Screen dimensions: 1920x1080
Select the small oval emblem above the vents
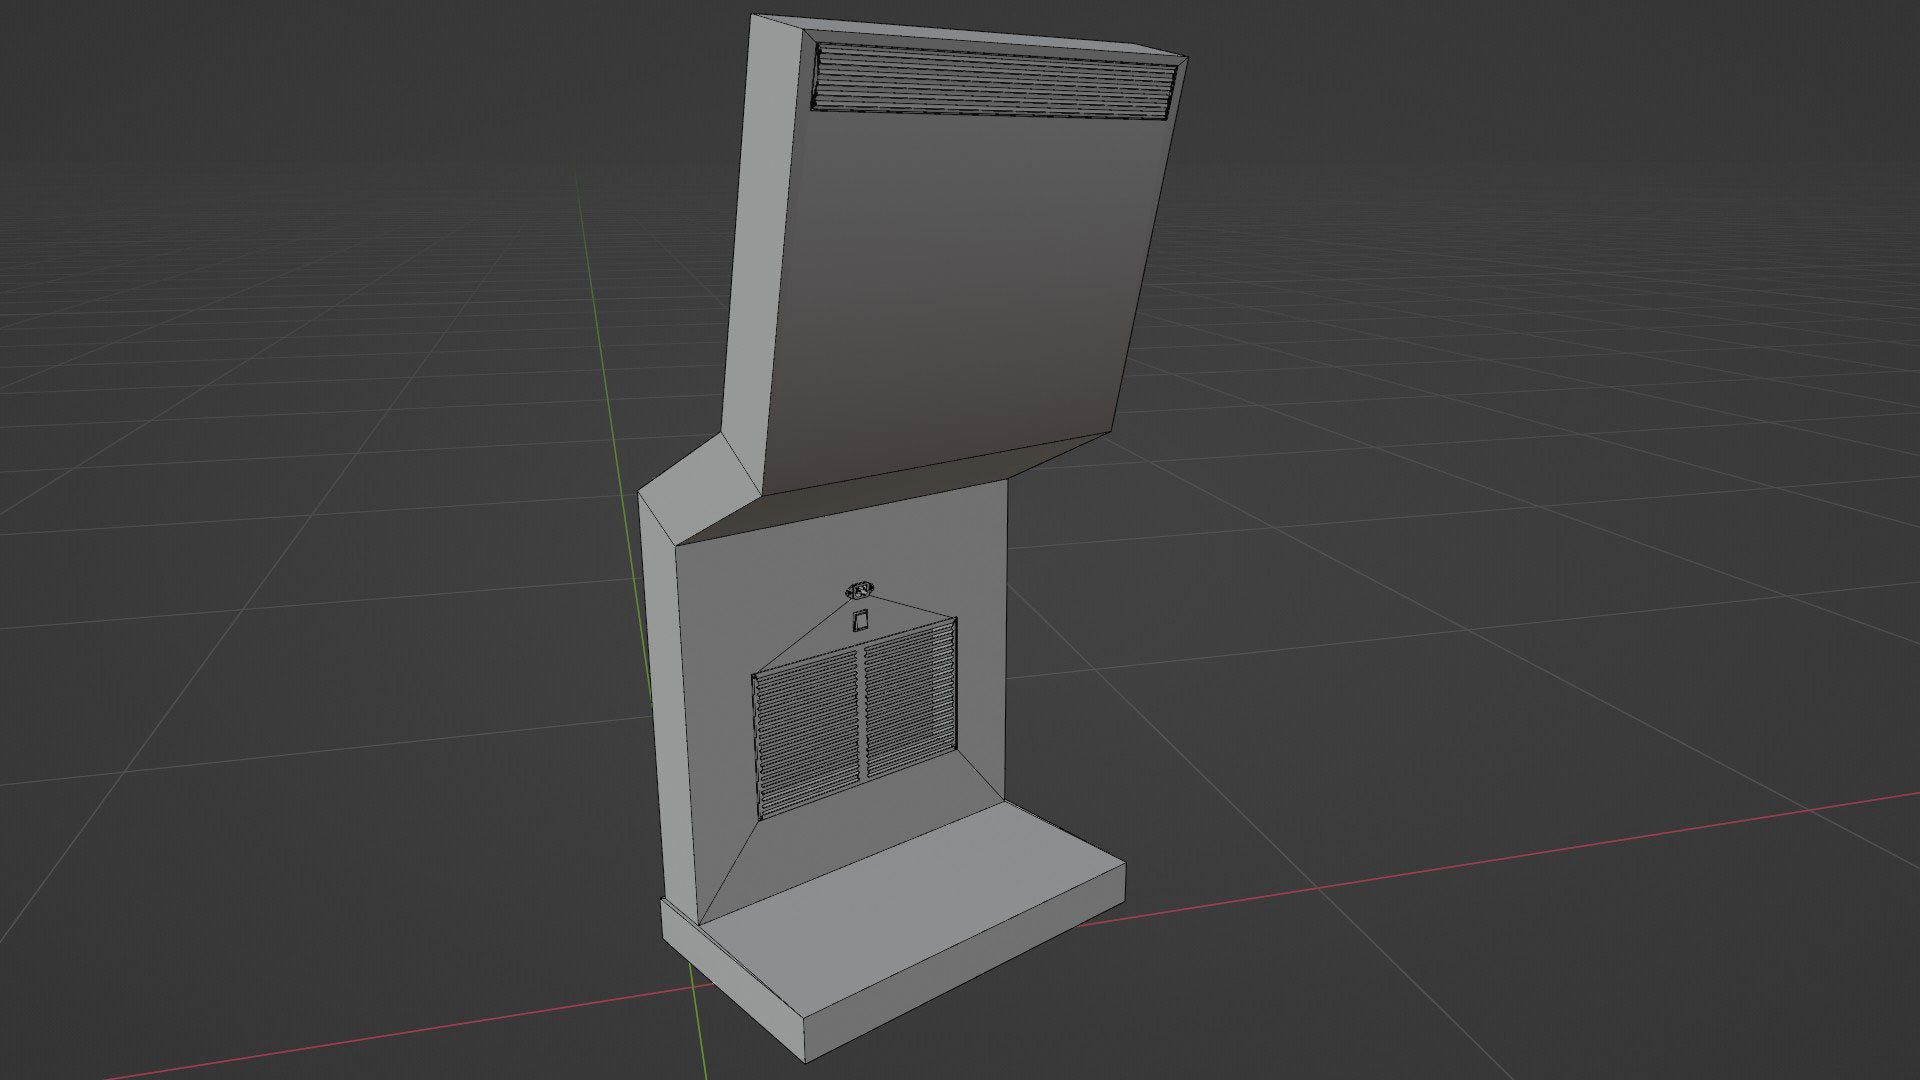tap(860, 592)
